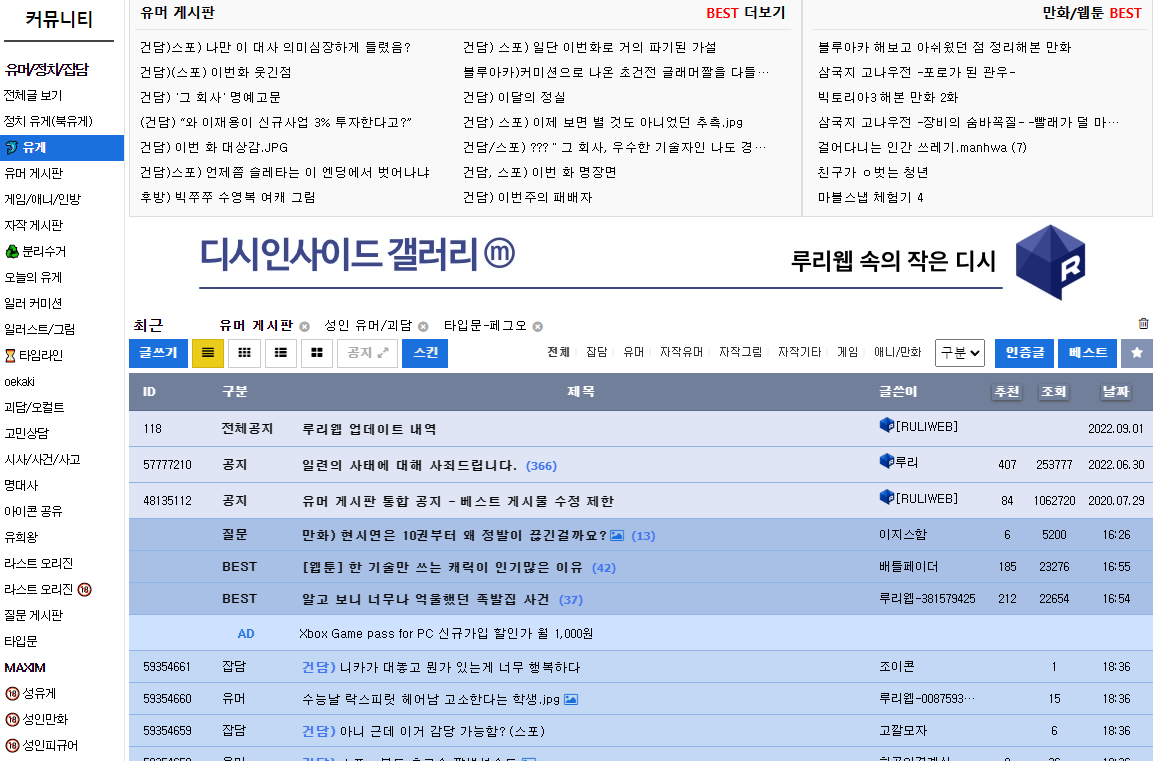Click the star favorites button
This screenshot has width=1158, height=761.
coord(1136,353)
